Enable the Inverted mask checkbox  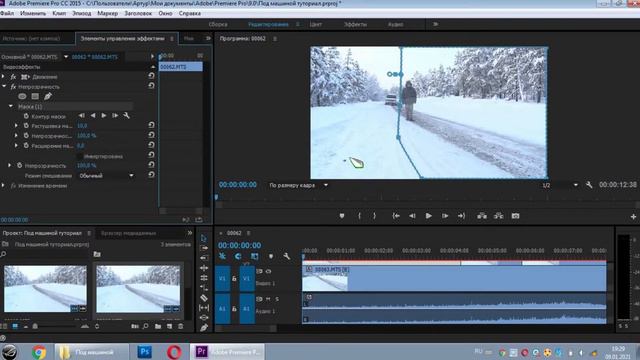tap(80, 156)
